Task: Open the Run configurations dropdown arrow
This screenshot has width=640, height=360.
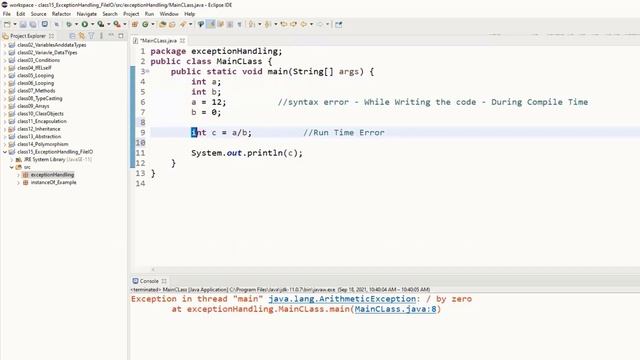Action: (92, 24)
